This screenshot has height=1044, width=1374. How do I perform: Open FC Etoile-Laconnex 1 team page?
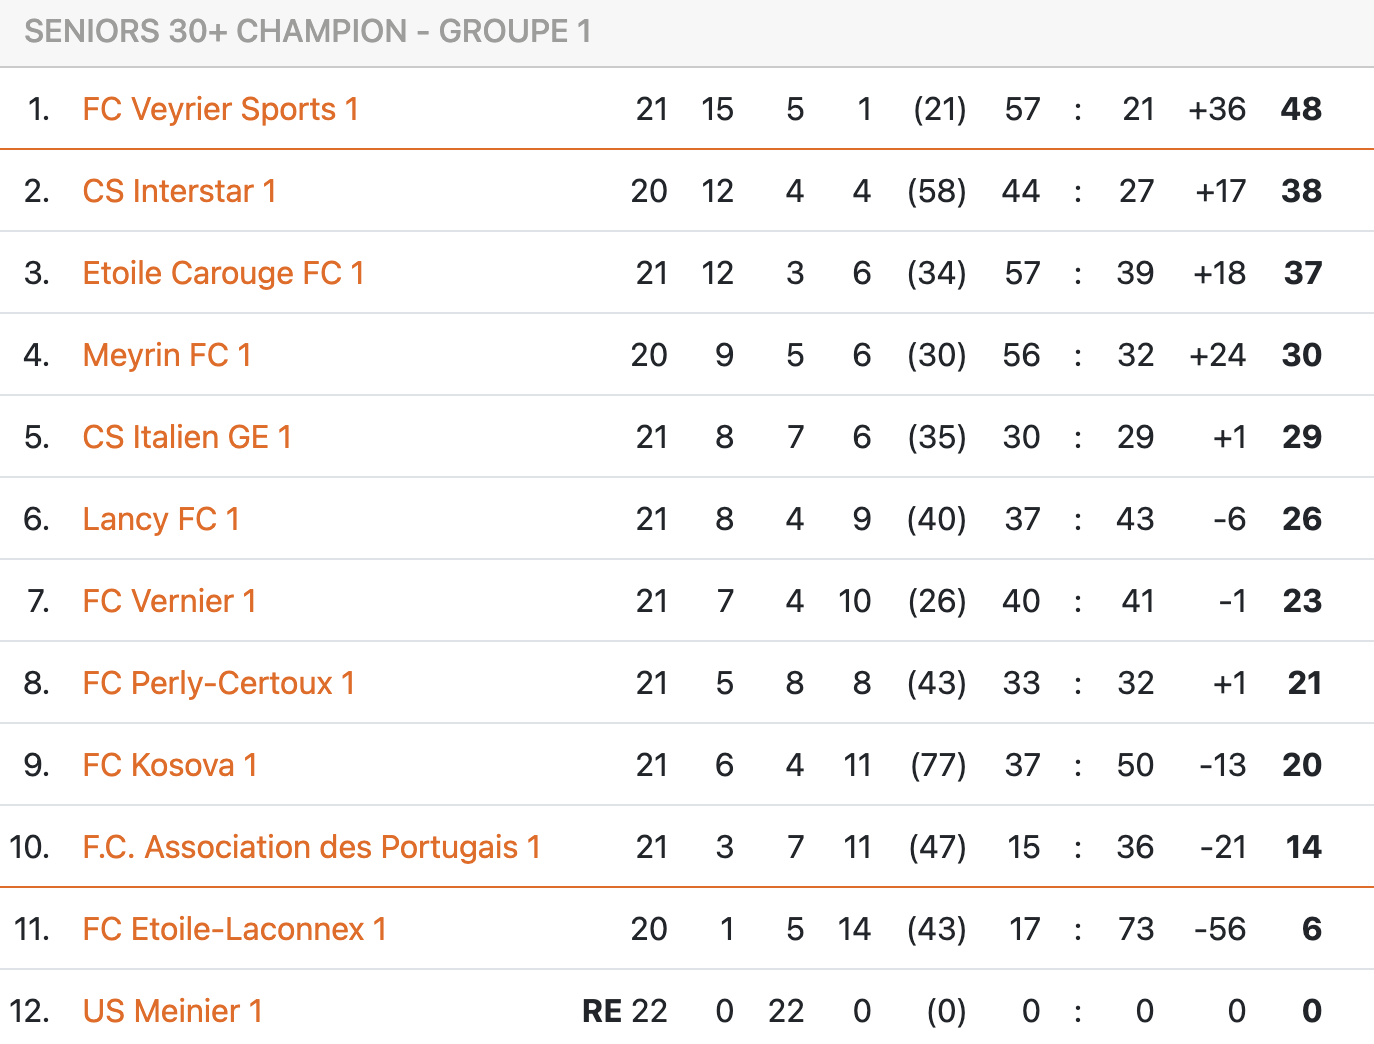(234, 929)
